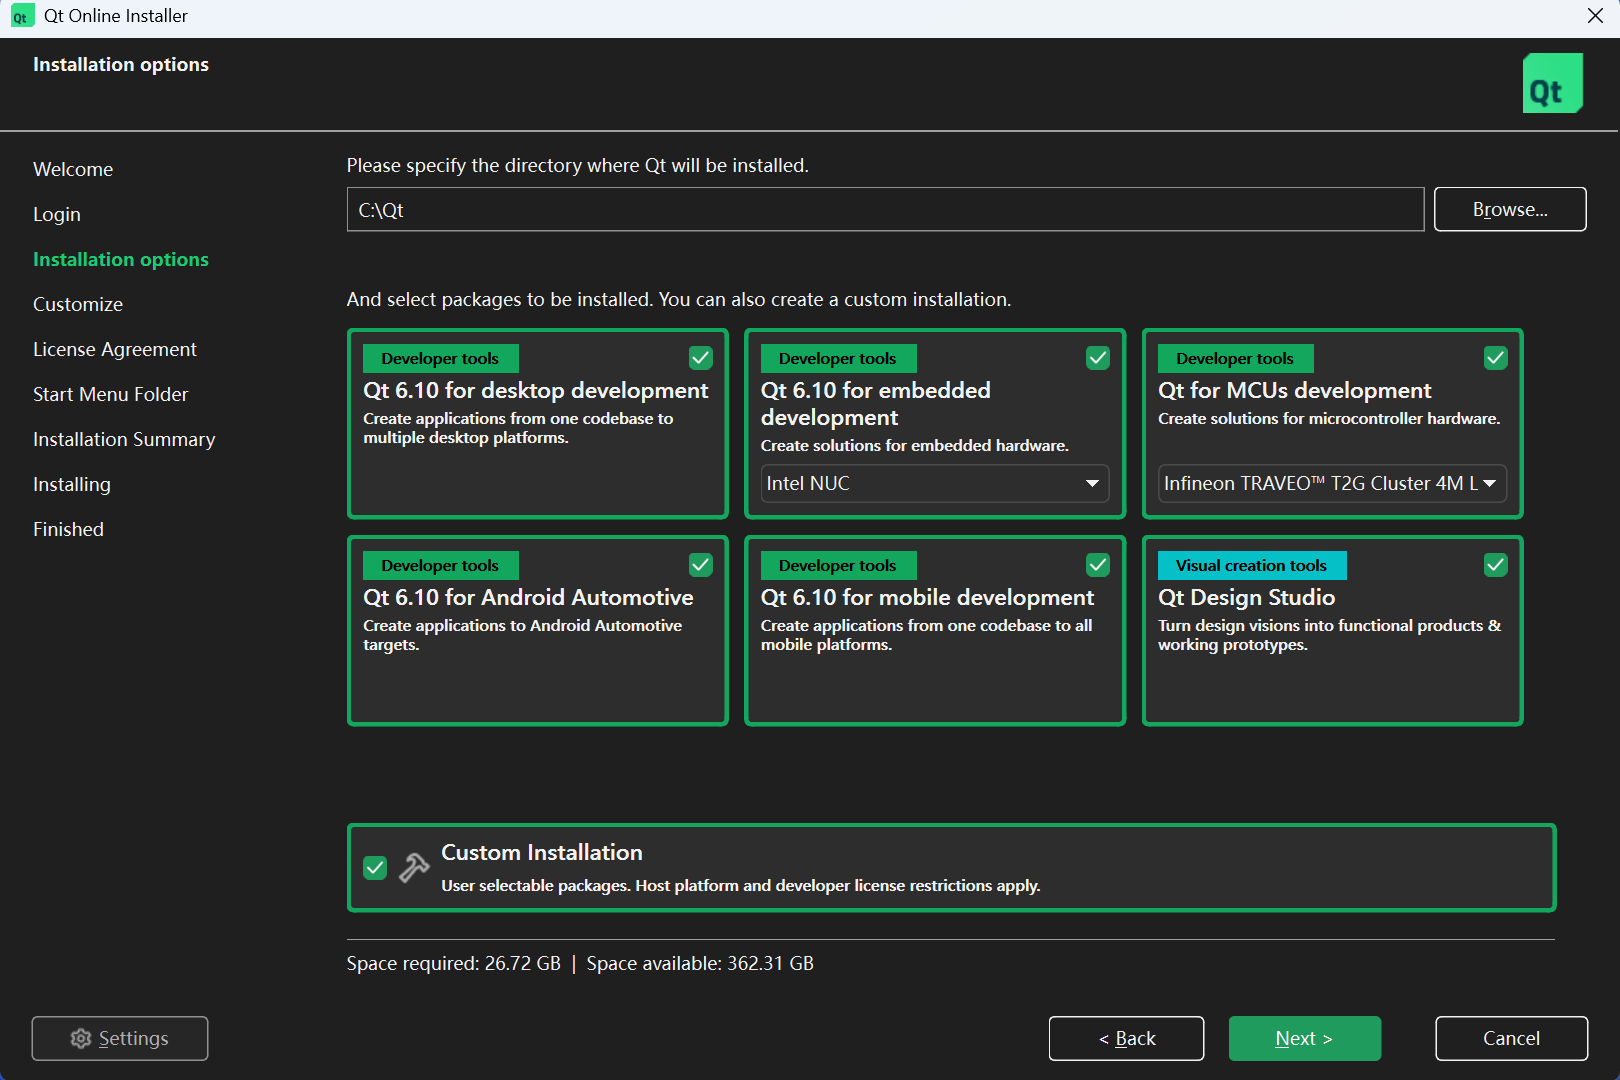Click the Qt logo in the header
1620x1080 pixels.
1552,83
